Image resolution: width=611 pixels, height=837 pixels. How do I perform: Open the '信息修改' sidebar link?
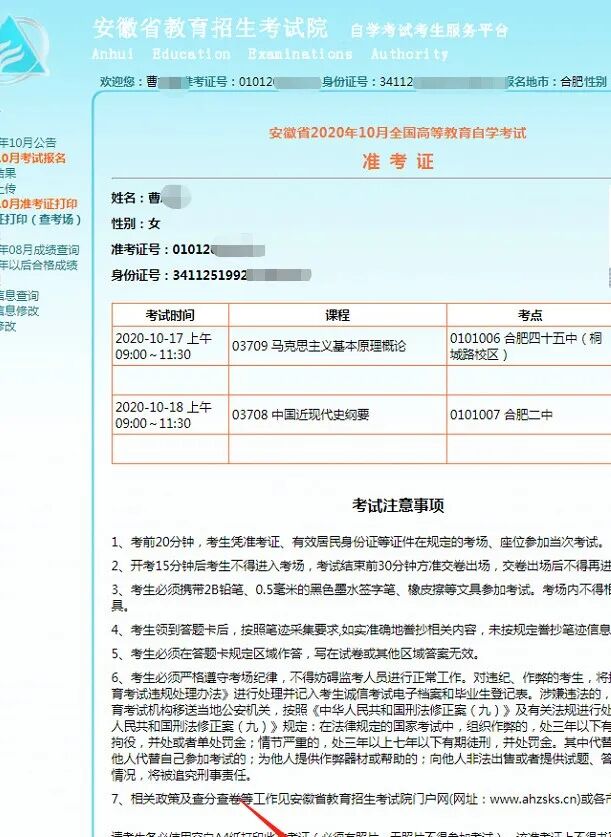(19, 311)
